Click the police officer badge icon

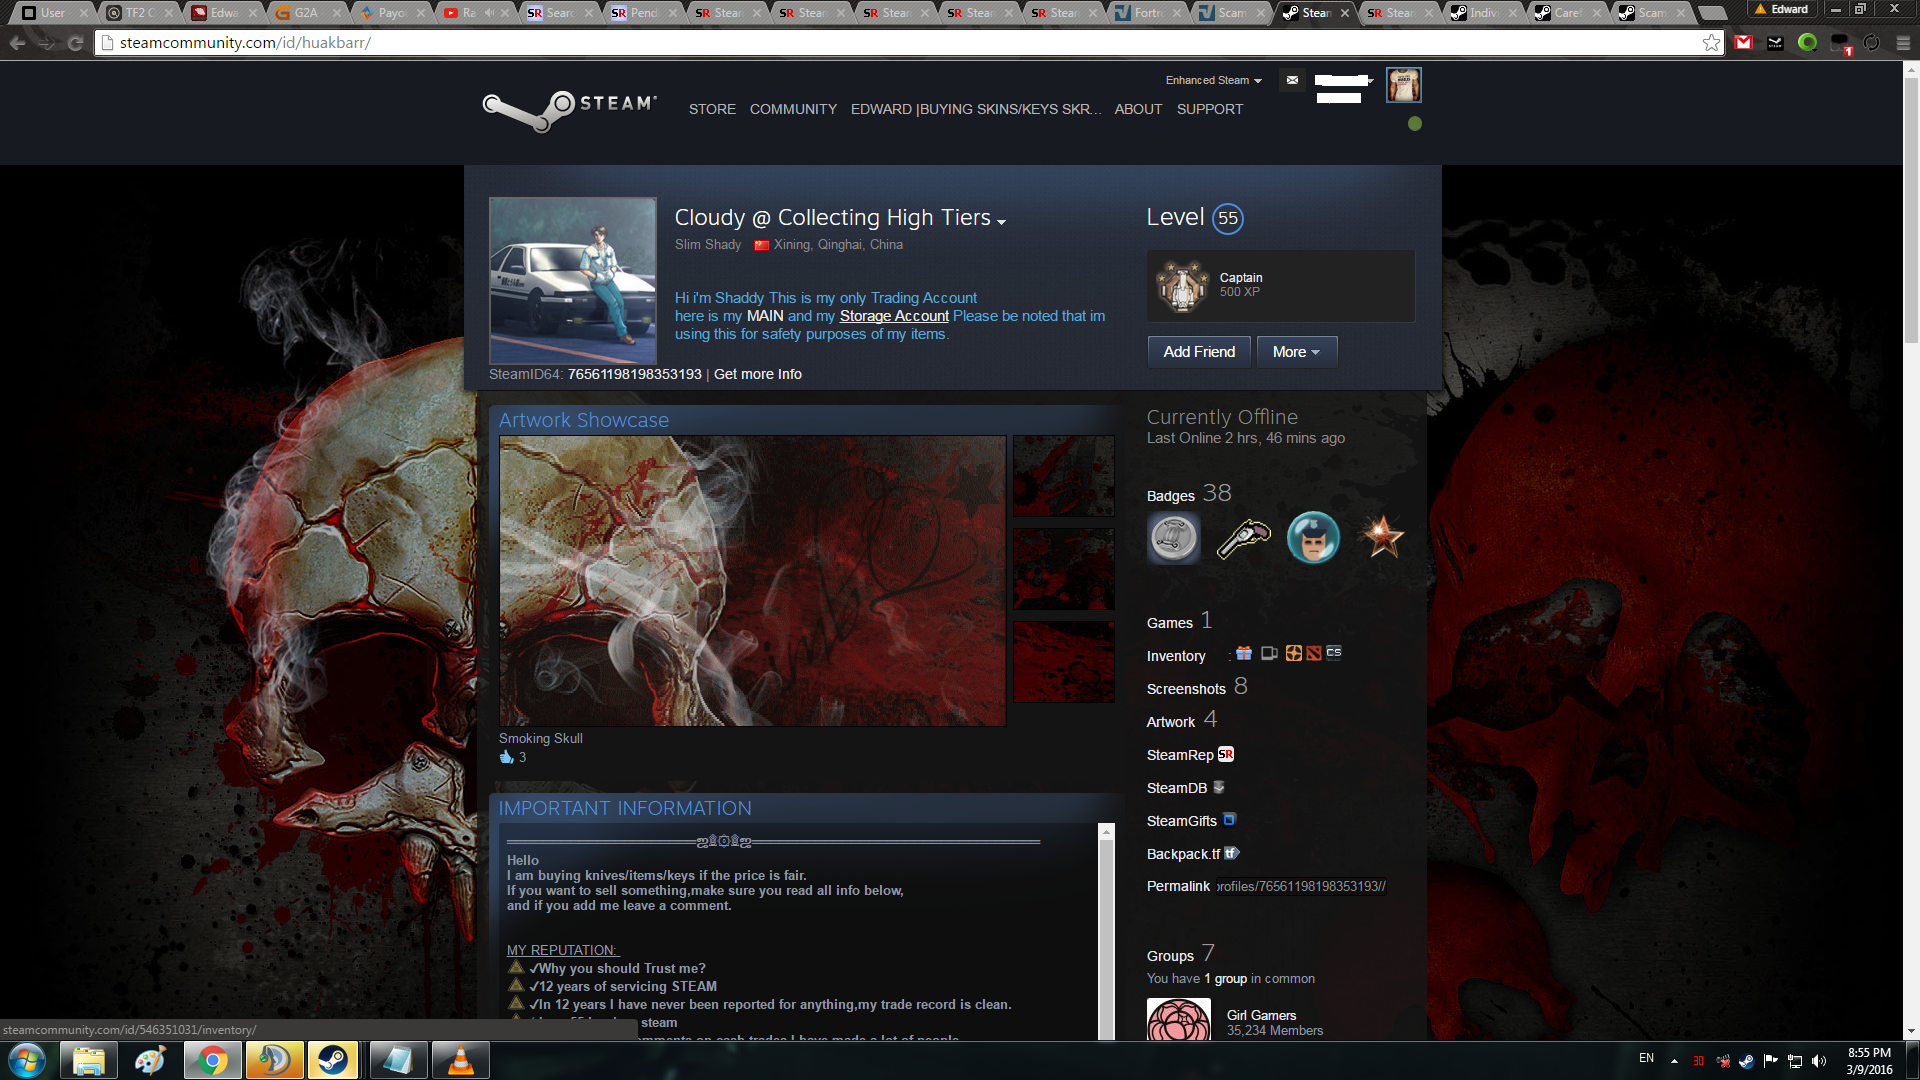pos(1312,538)
